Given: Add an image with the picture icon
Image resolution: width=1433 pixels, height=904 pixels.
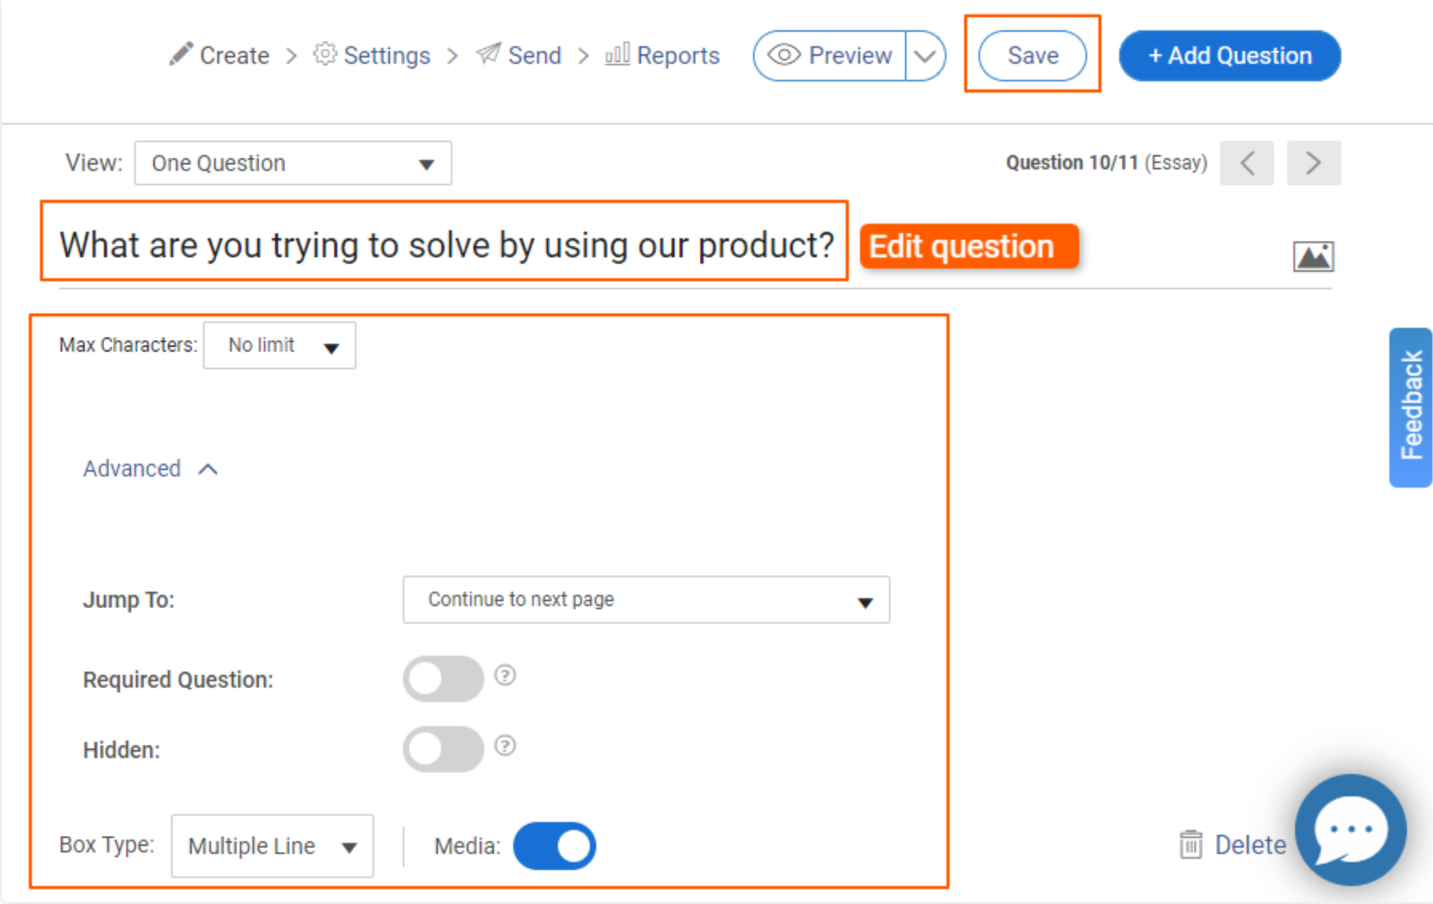Looking at the screenshot, I should coord(1313,257).
